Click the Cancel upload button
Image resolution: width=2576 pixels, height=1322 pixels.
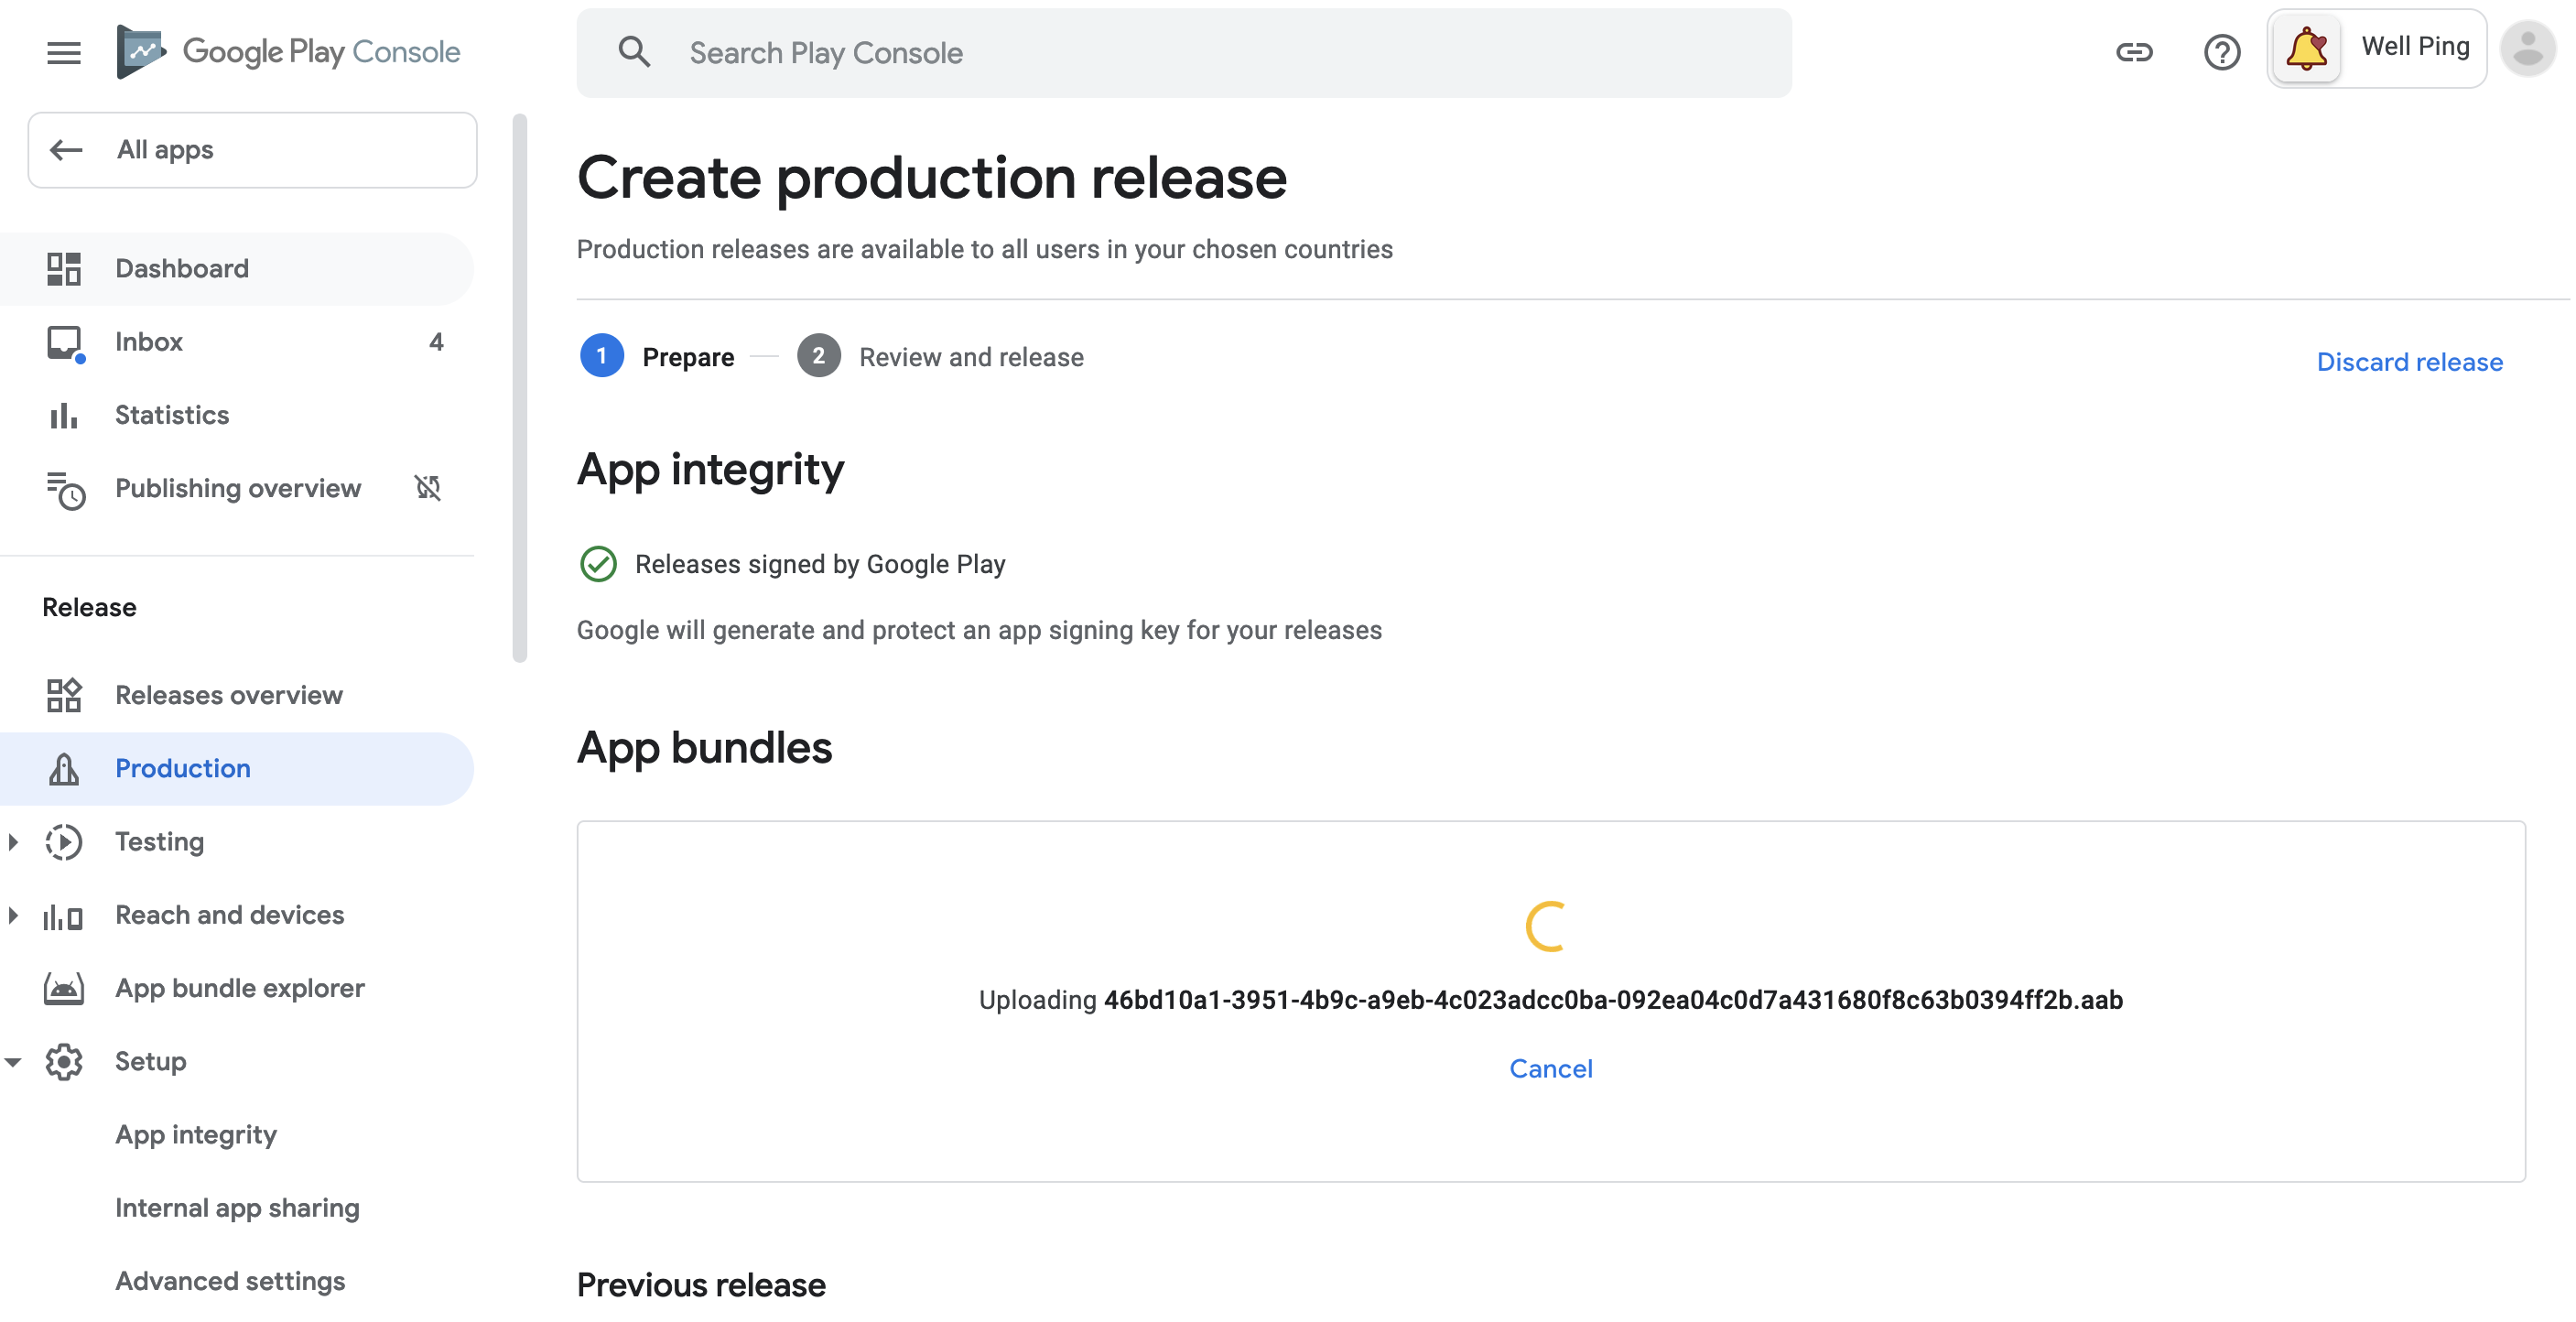pyautogui.click(x=1551, y=1067)
